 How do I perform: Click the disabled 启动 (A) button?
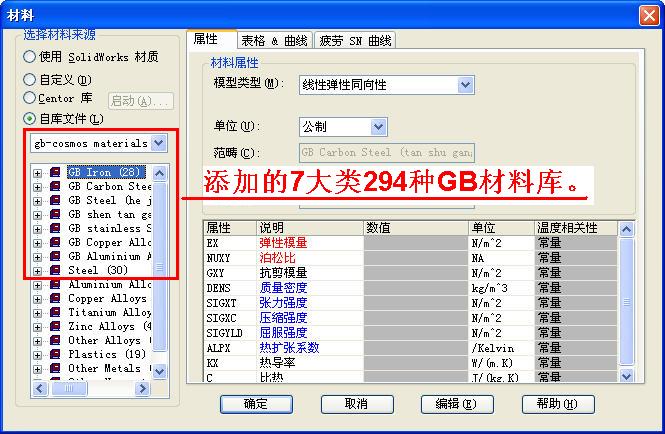[141, 101]
